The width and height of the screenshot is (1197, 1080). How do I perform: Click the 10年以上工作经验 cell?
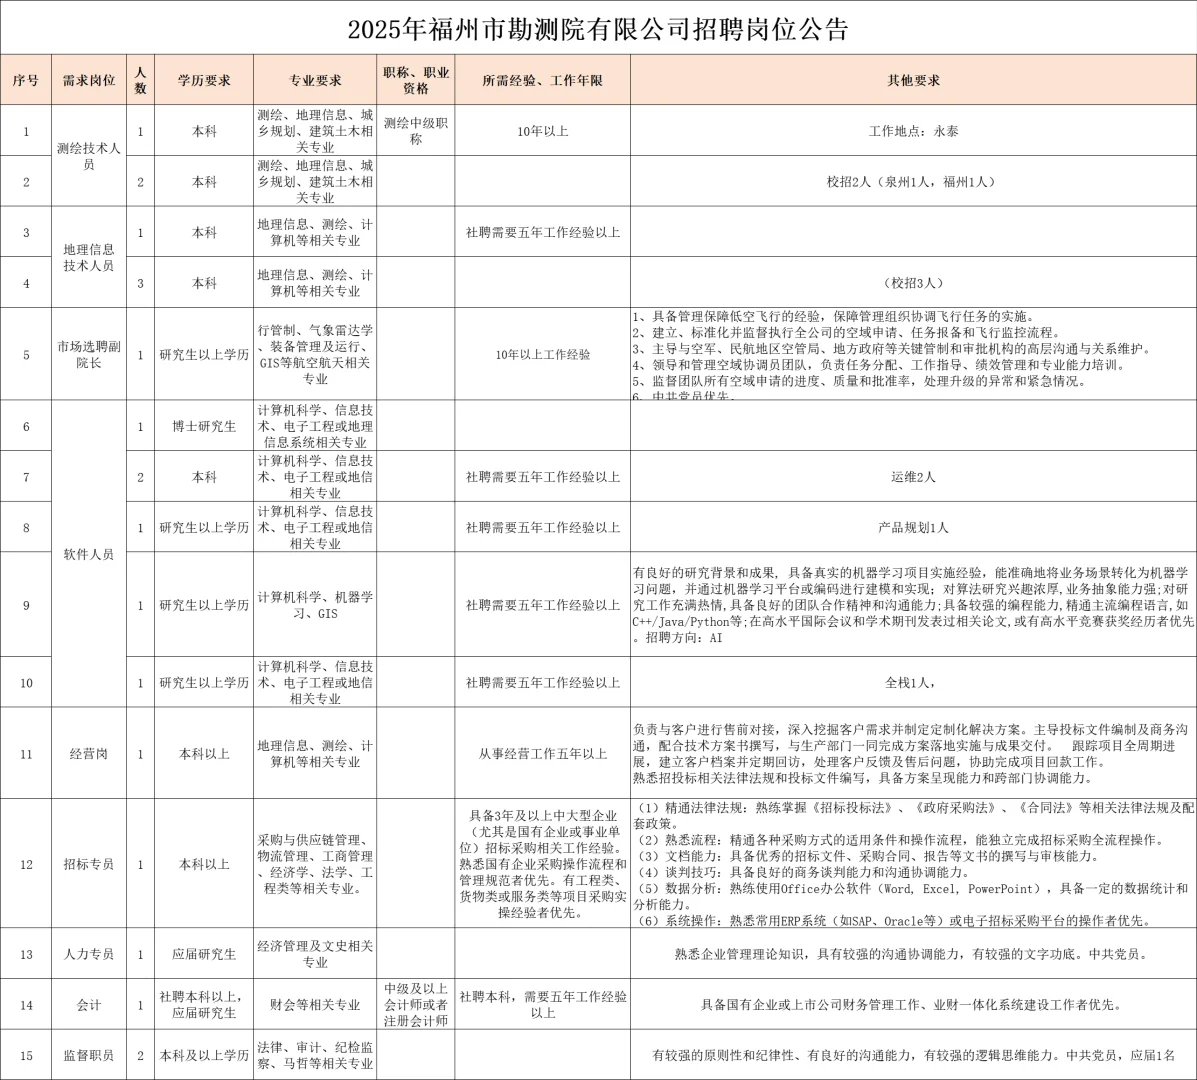[543, 354]
